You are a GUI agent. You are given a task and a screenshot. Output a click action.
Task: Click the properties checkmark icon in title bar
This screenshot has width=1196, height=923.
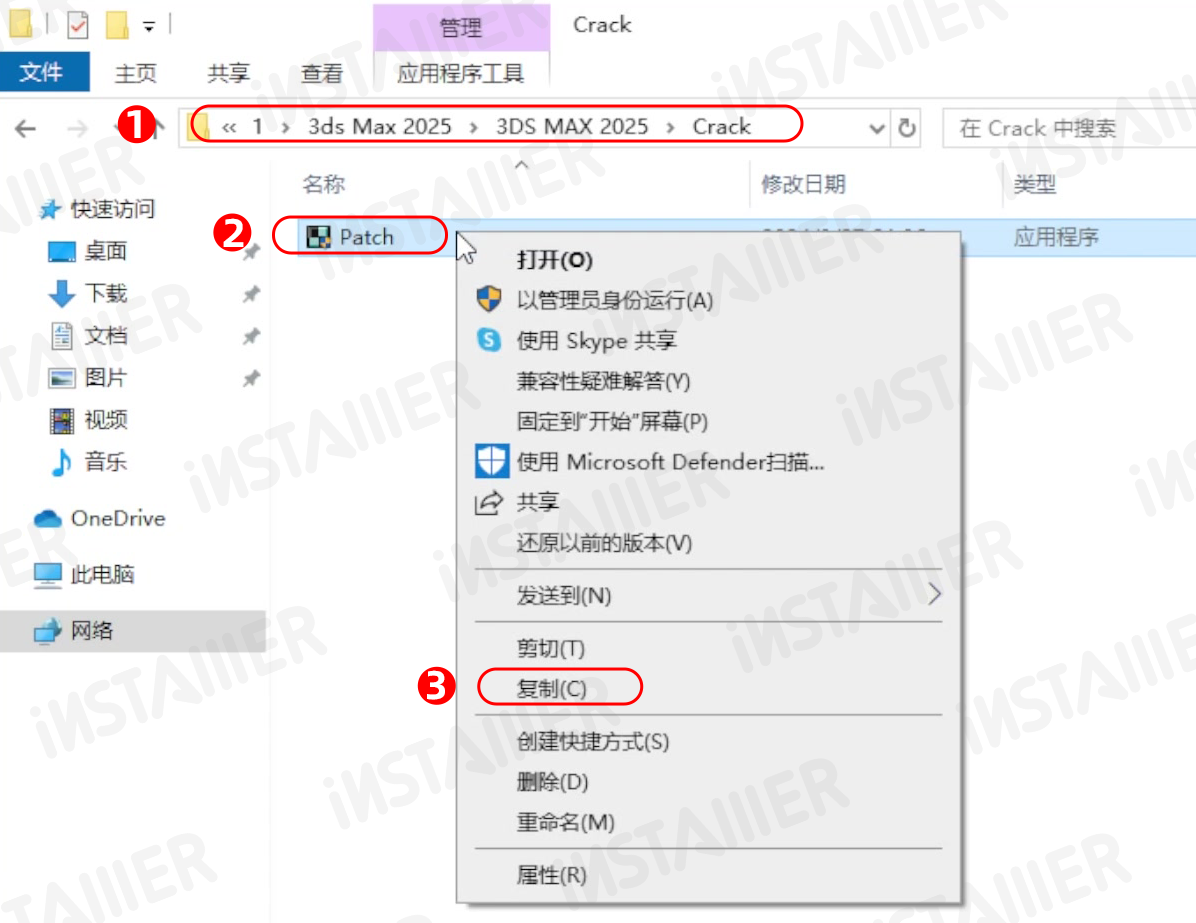pos(78,25)
